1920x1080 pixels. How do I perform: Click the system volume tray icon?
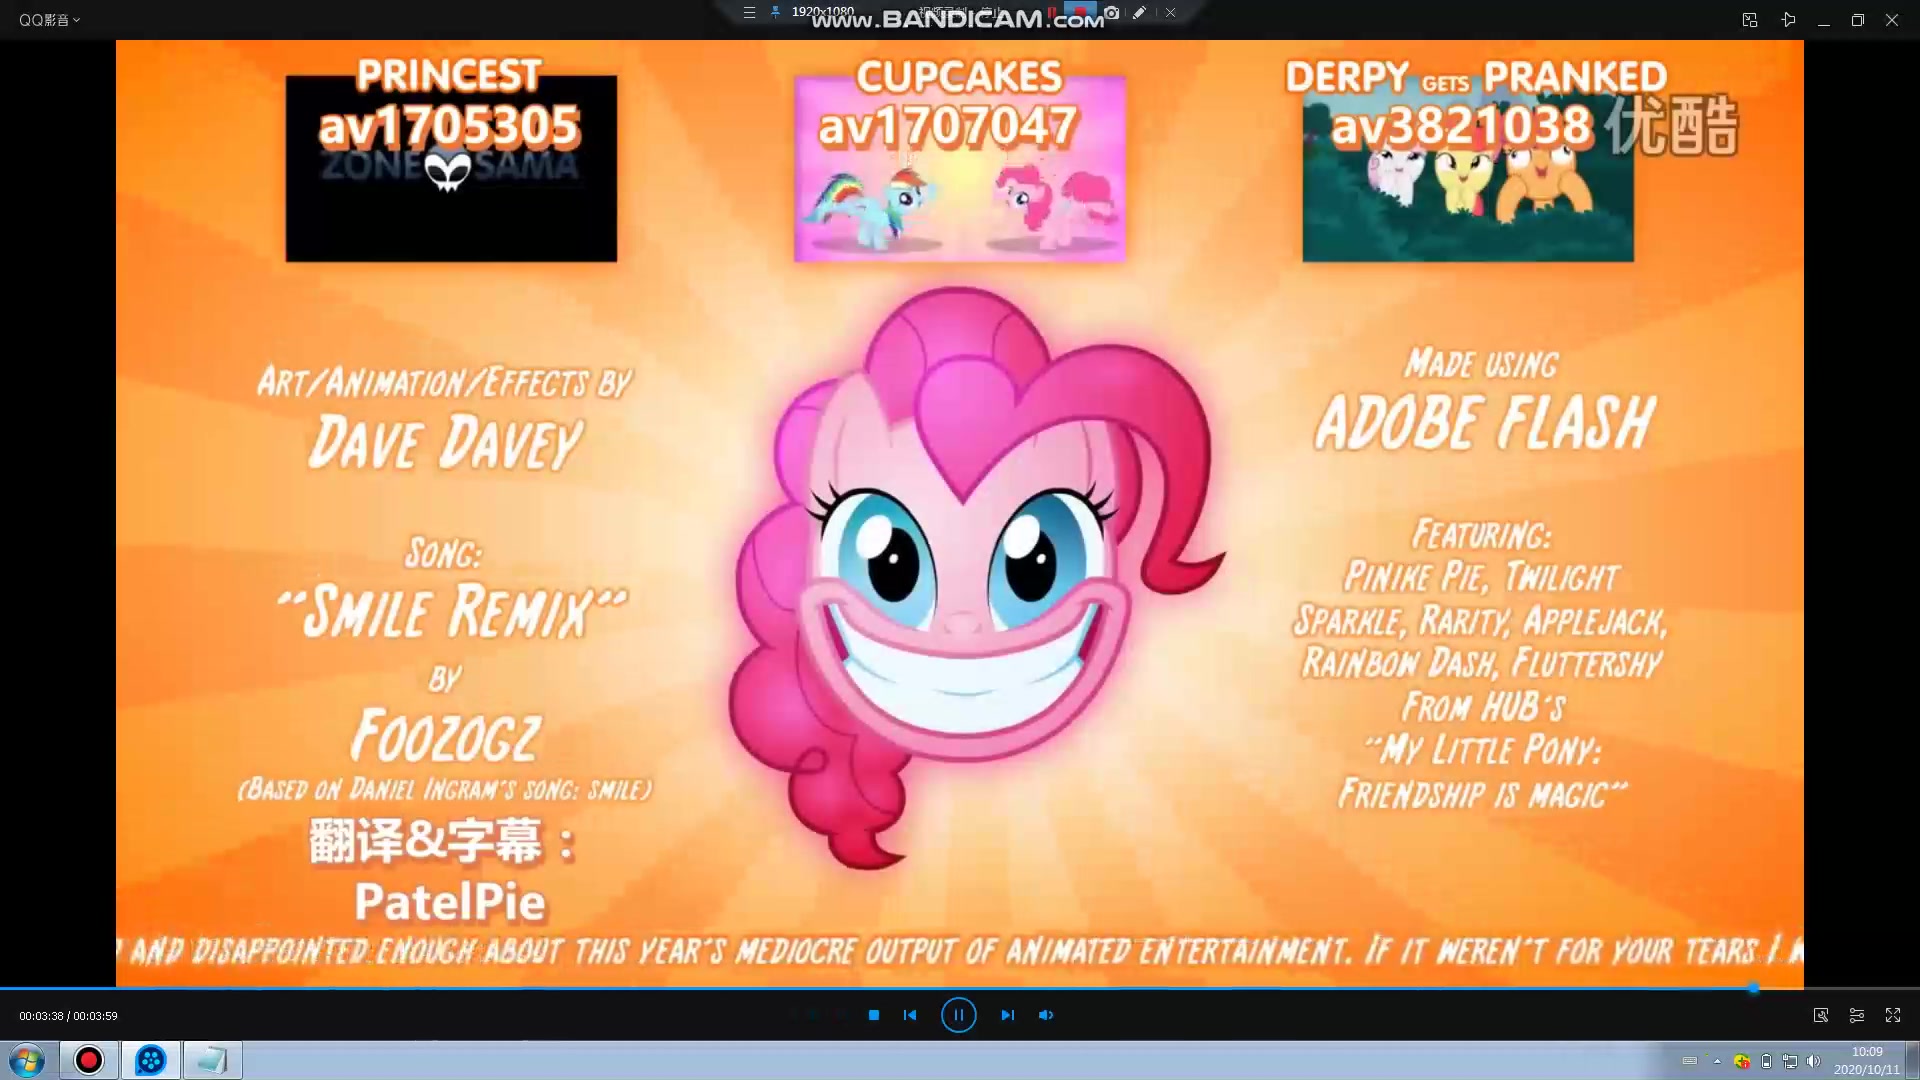click(x=1814, y=1061)
